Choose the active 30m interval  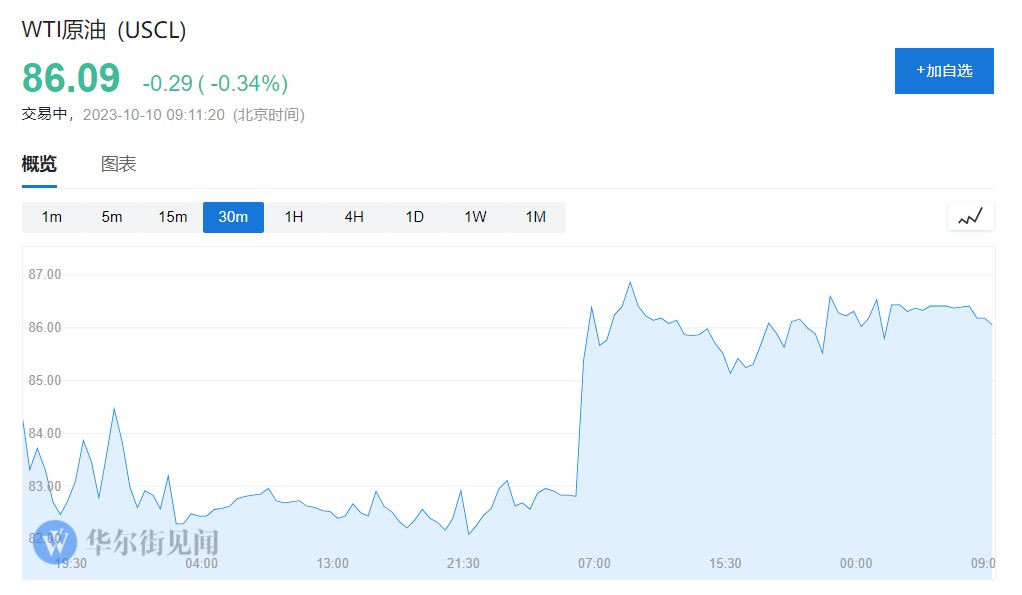[x=233, y=217]
